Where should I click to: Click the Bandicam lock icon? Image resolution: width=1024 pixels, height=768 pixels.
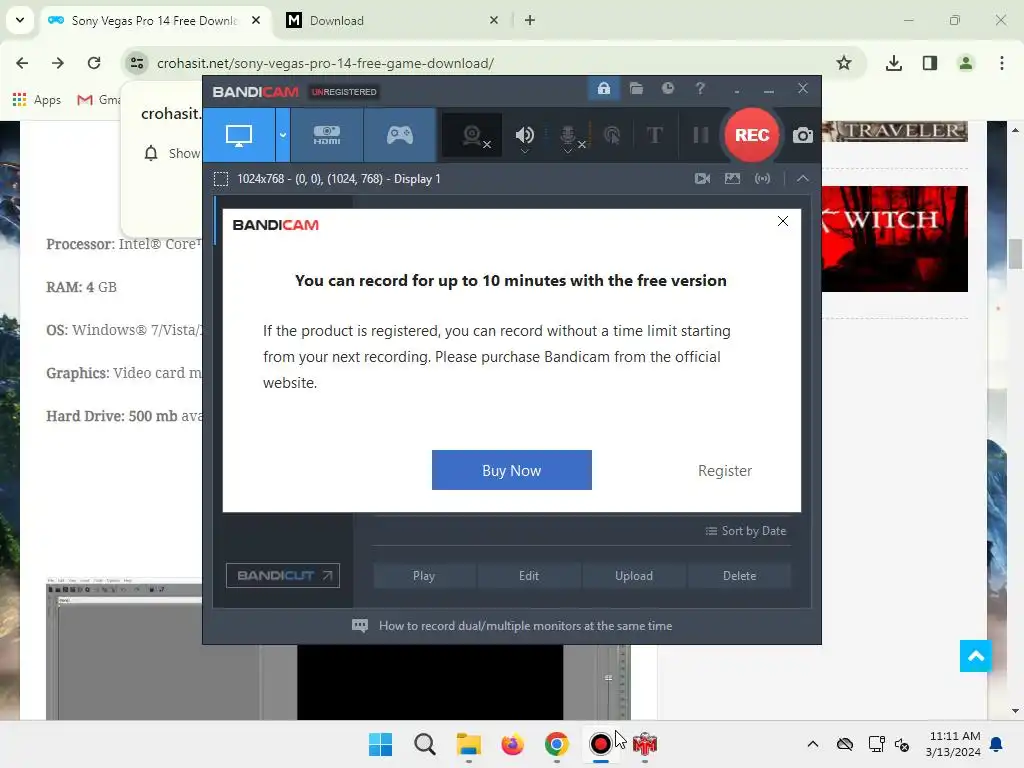(x=603, y=88)
